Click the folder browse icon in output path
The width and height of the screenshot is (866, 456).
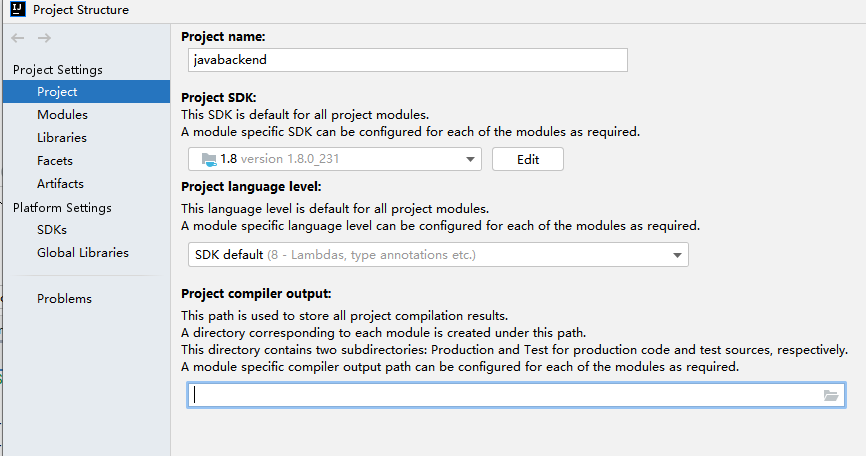pos(830,396)
